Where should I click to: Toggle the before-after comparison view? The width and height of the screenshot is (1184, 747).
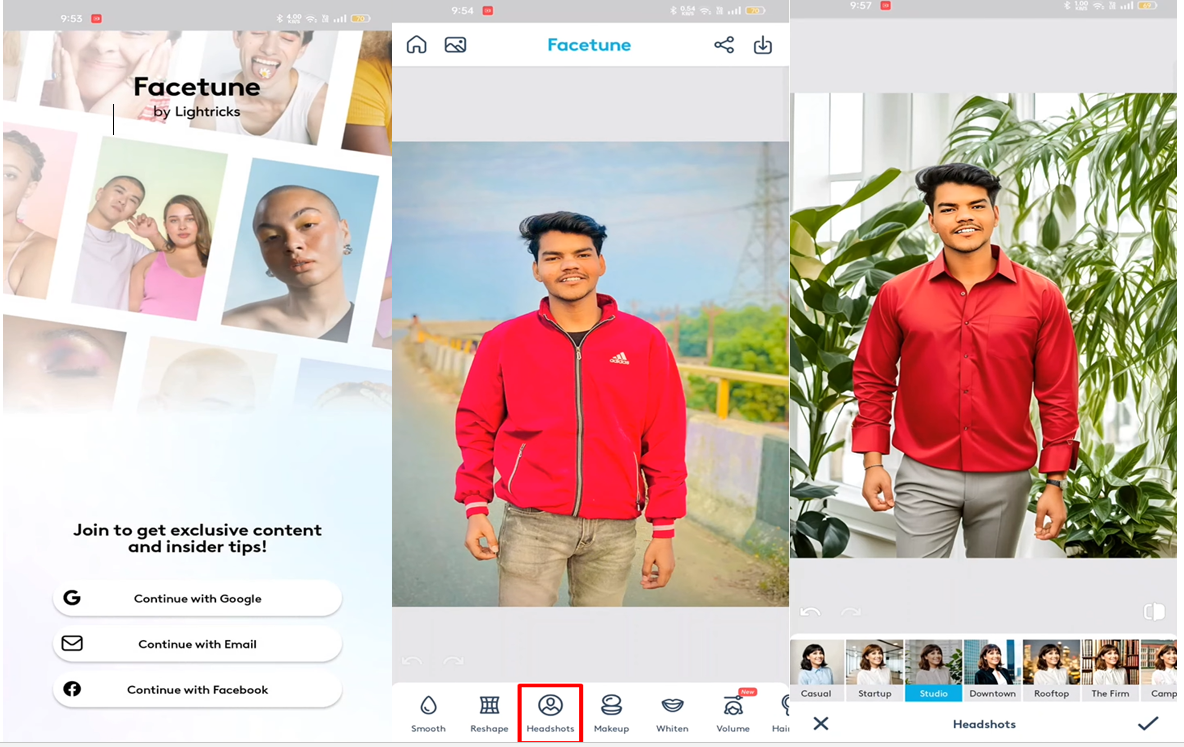point(1154,612)
